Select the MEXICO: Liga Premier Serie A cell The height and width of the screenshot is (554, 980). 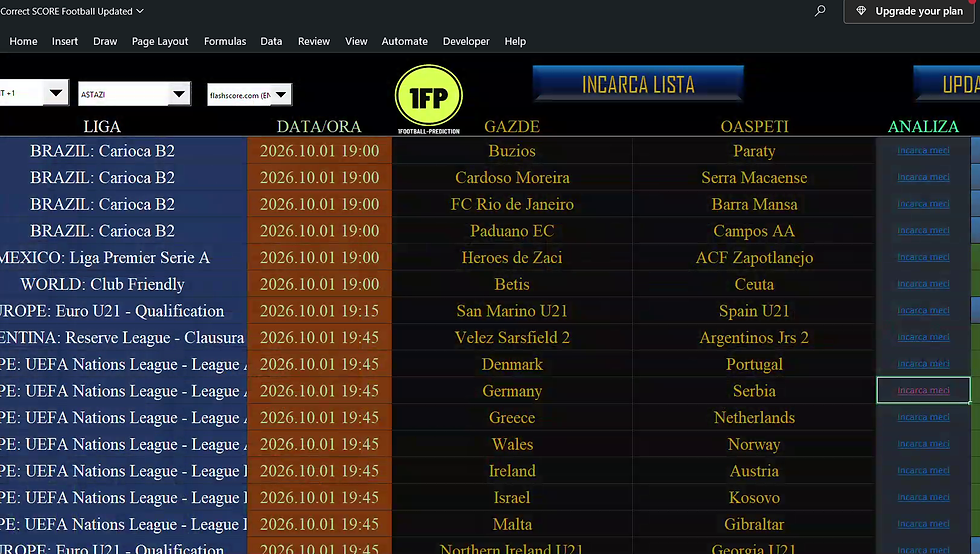click(x=124, y=258)
